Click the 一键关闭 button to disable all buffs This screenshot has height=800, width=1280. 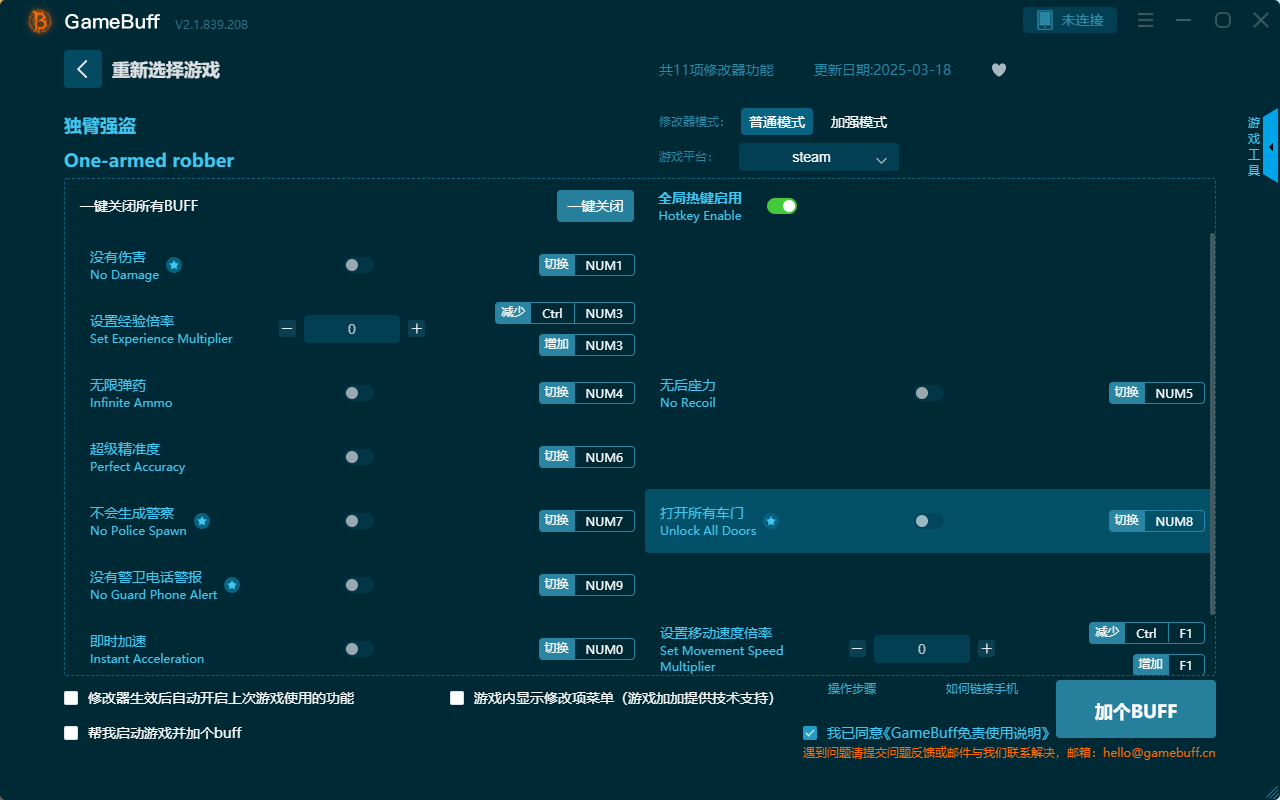click(x=595, y=205)
